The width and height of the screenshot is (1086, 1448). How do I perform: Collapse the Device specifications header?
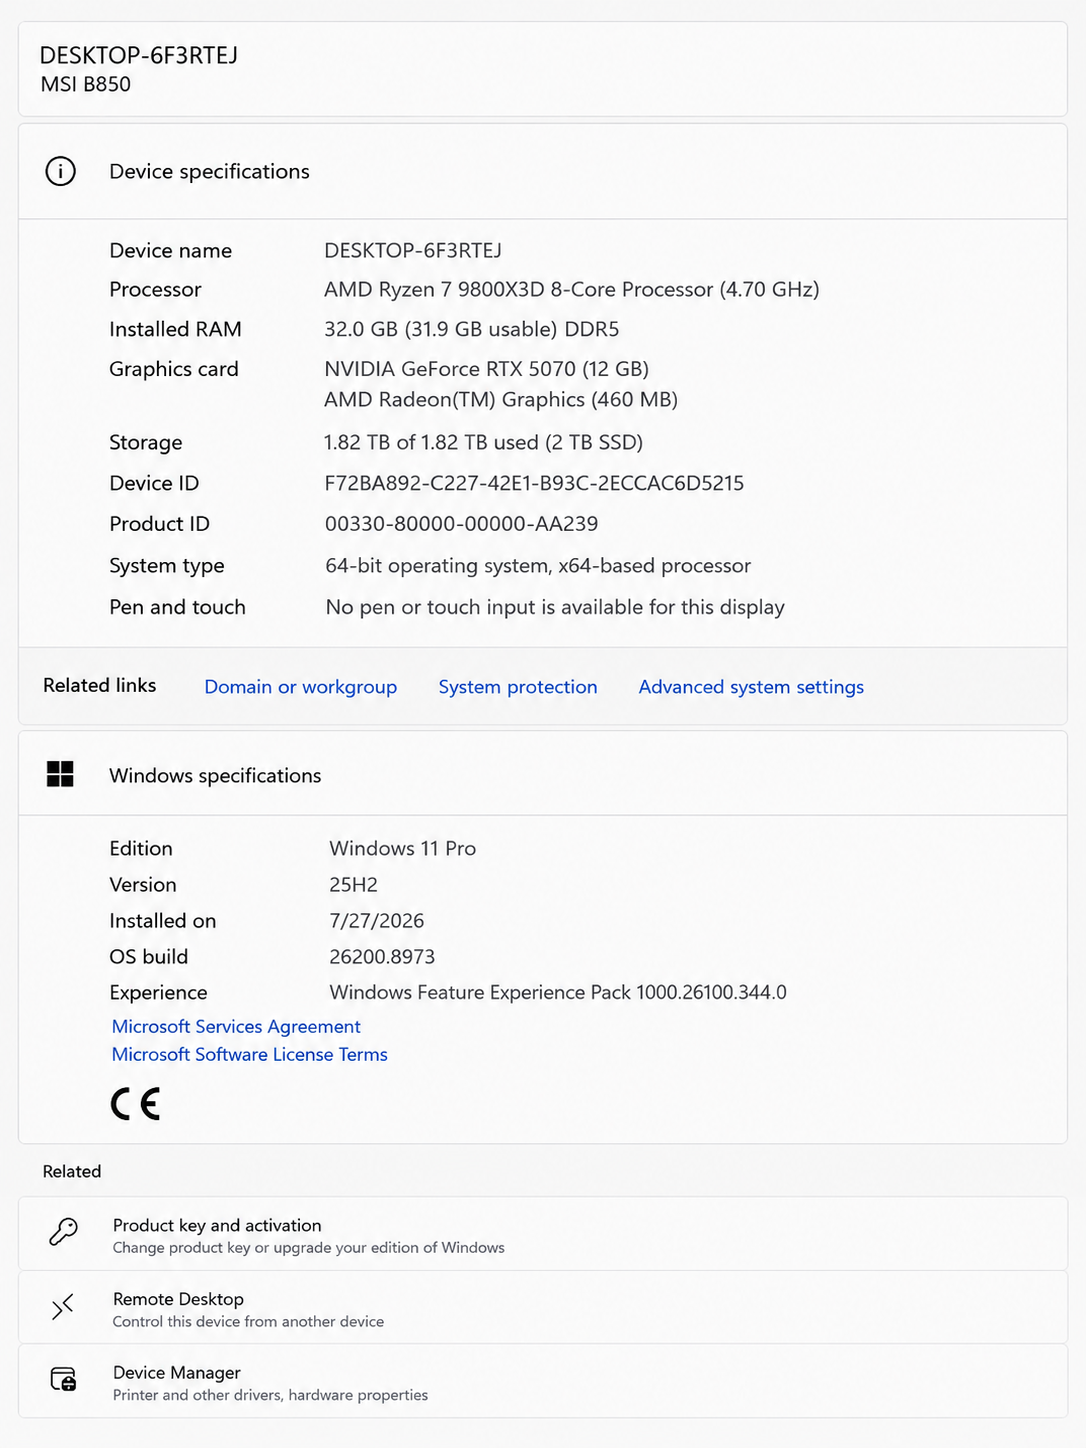pyautogui.click(x=543, y=172)
